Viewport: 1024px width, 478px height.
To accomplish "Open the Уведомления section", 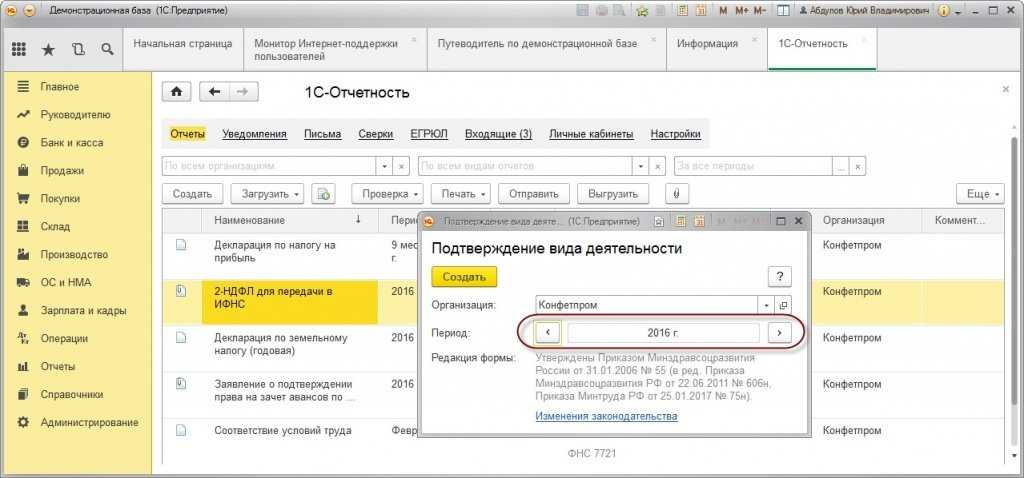I will tap(255, 134).
